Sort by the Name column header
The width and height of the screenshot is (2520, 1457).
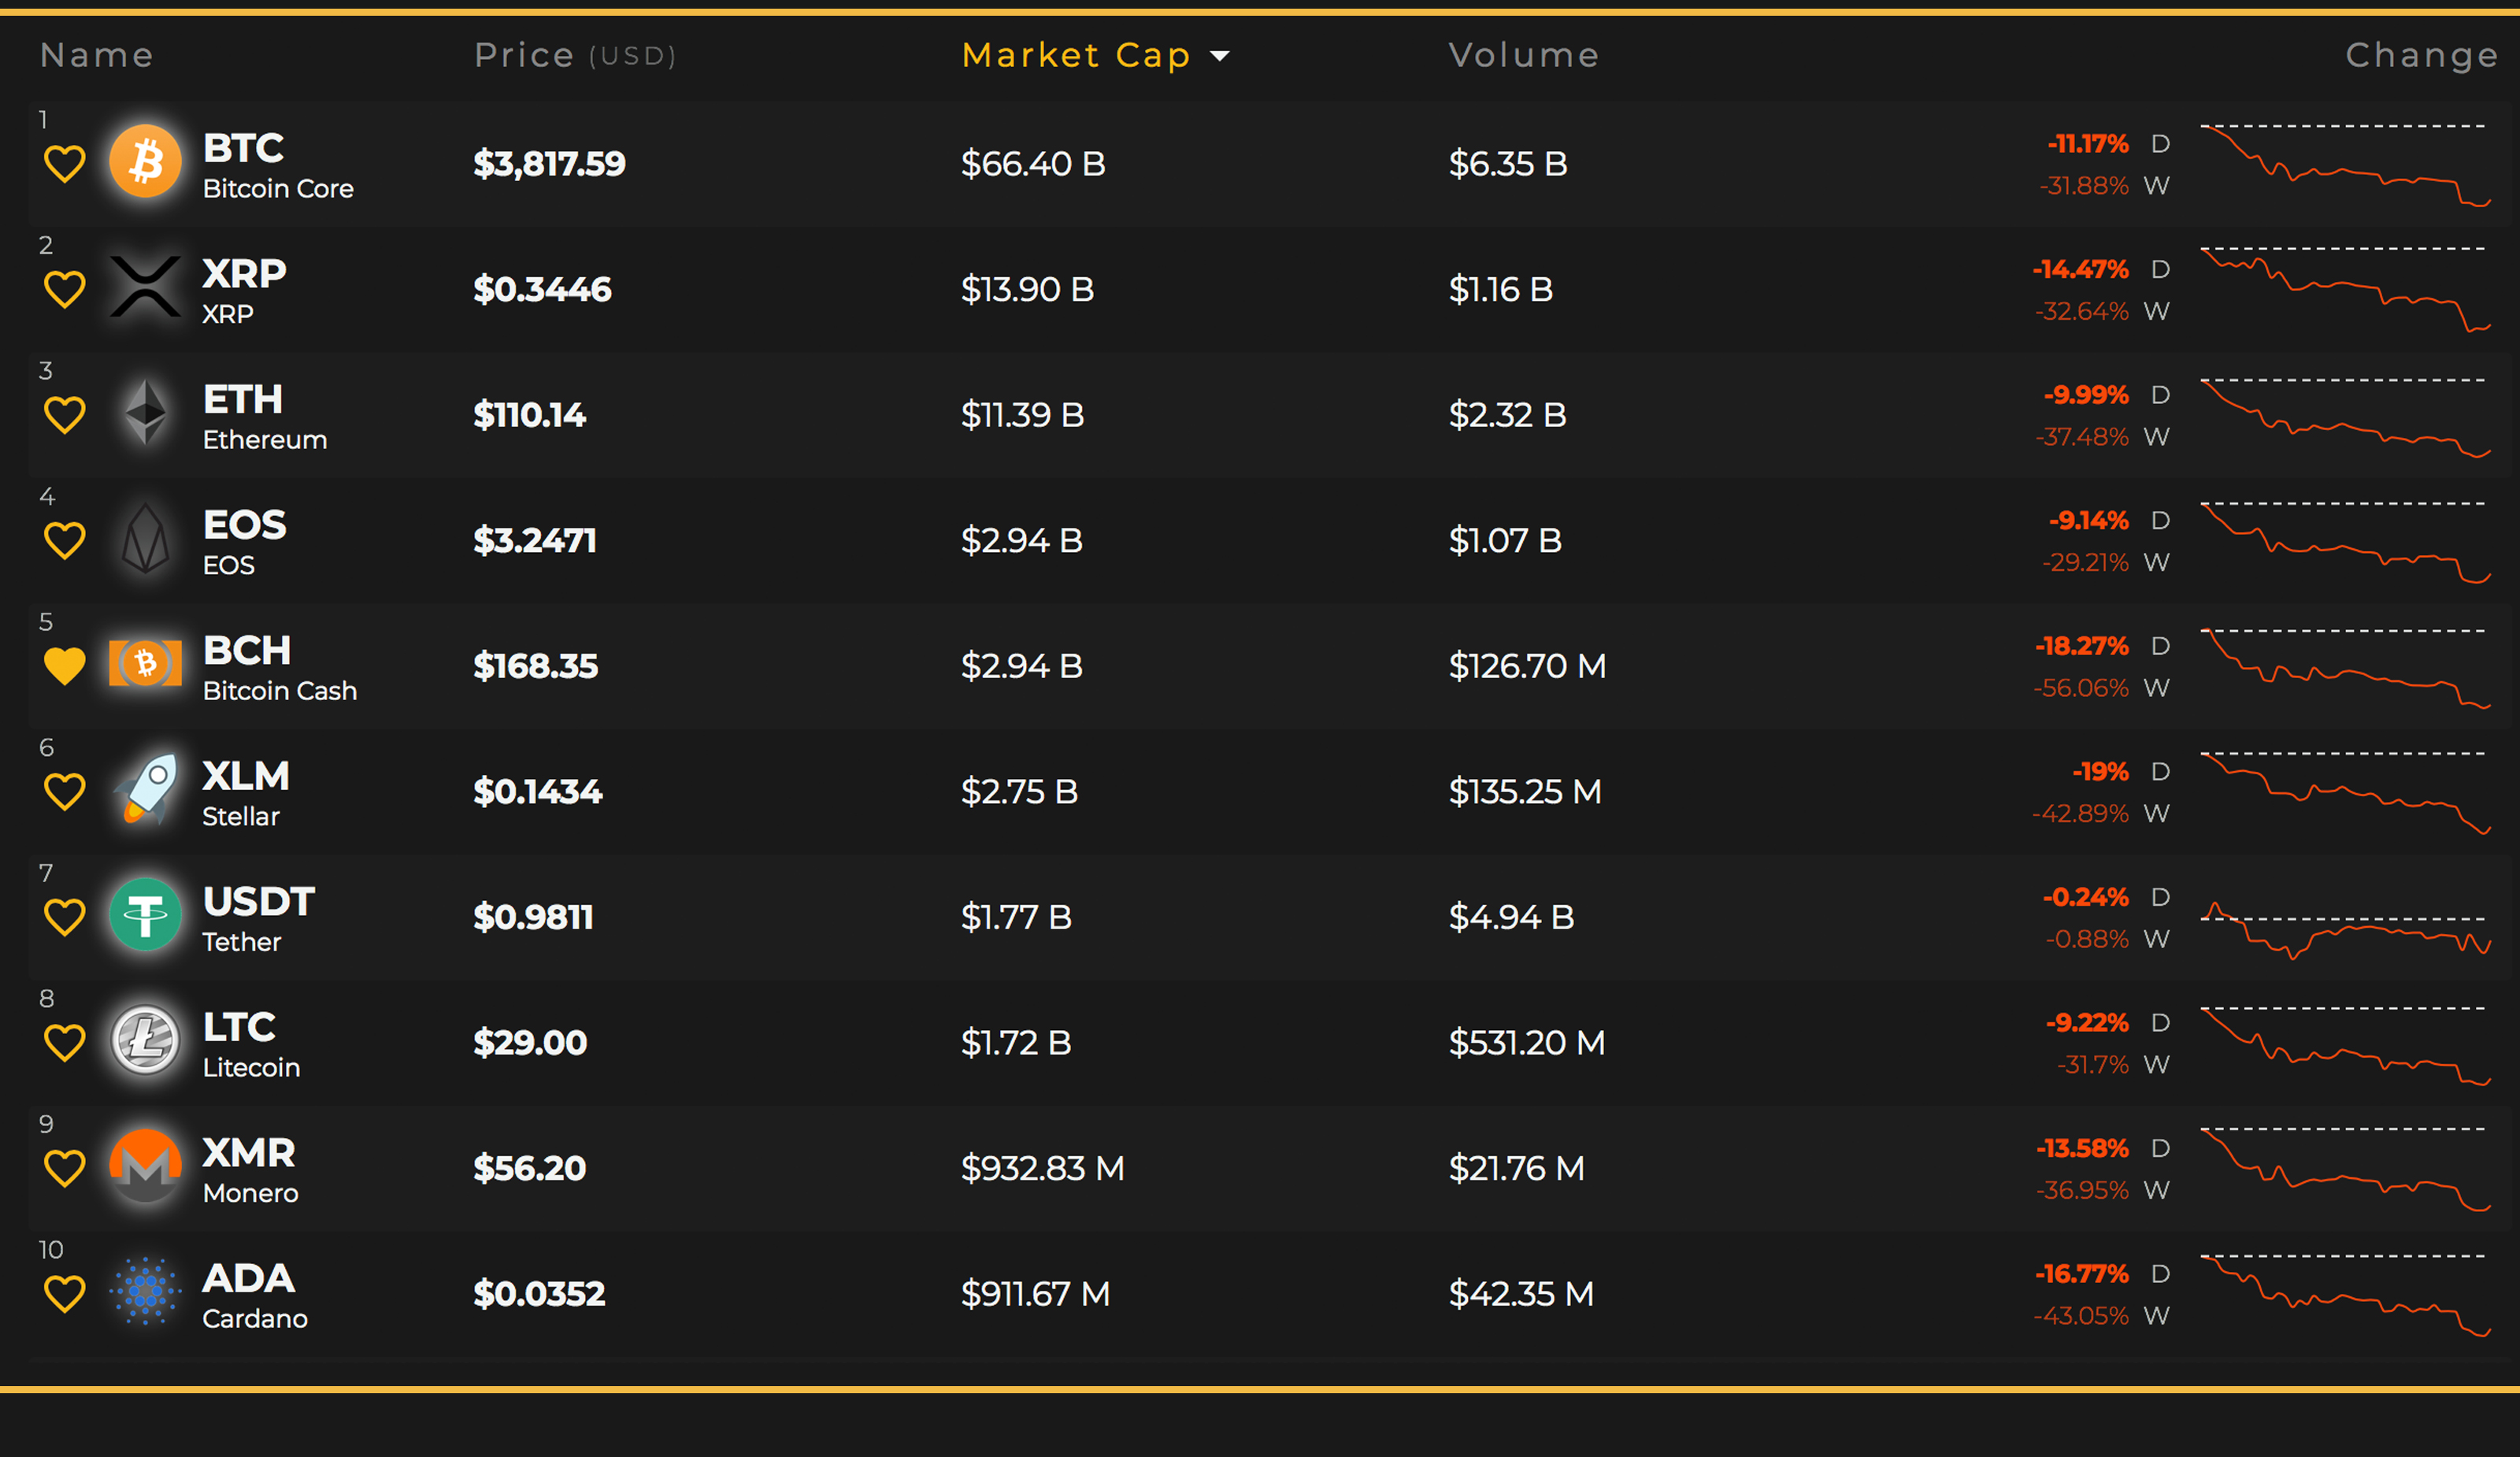(x=97, y=55)
